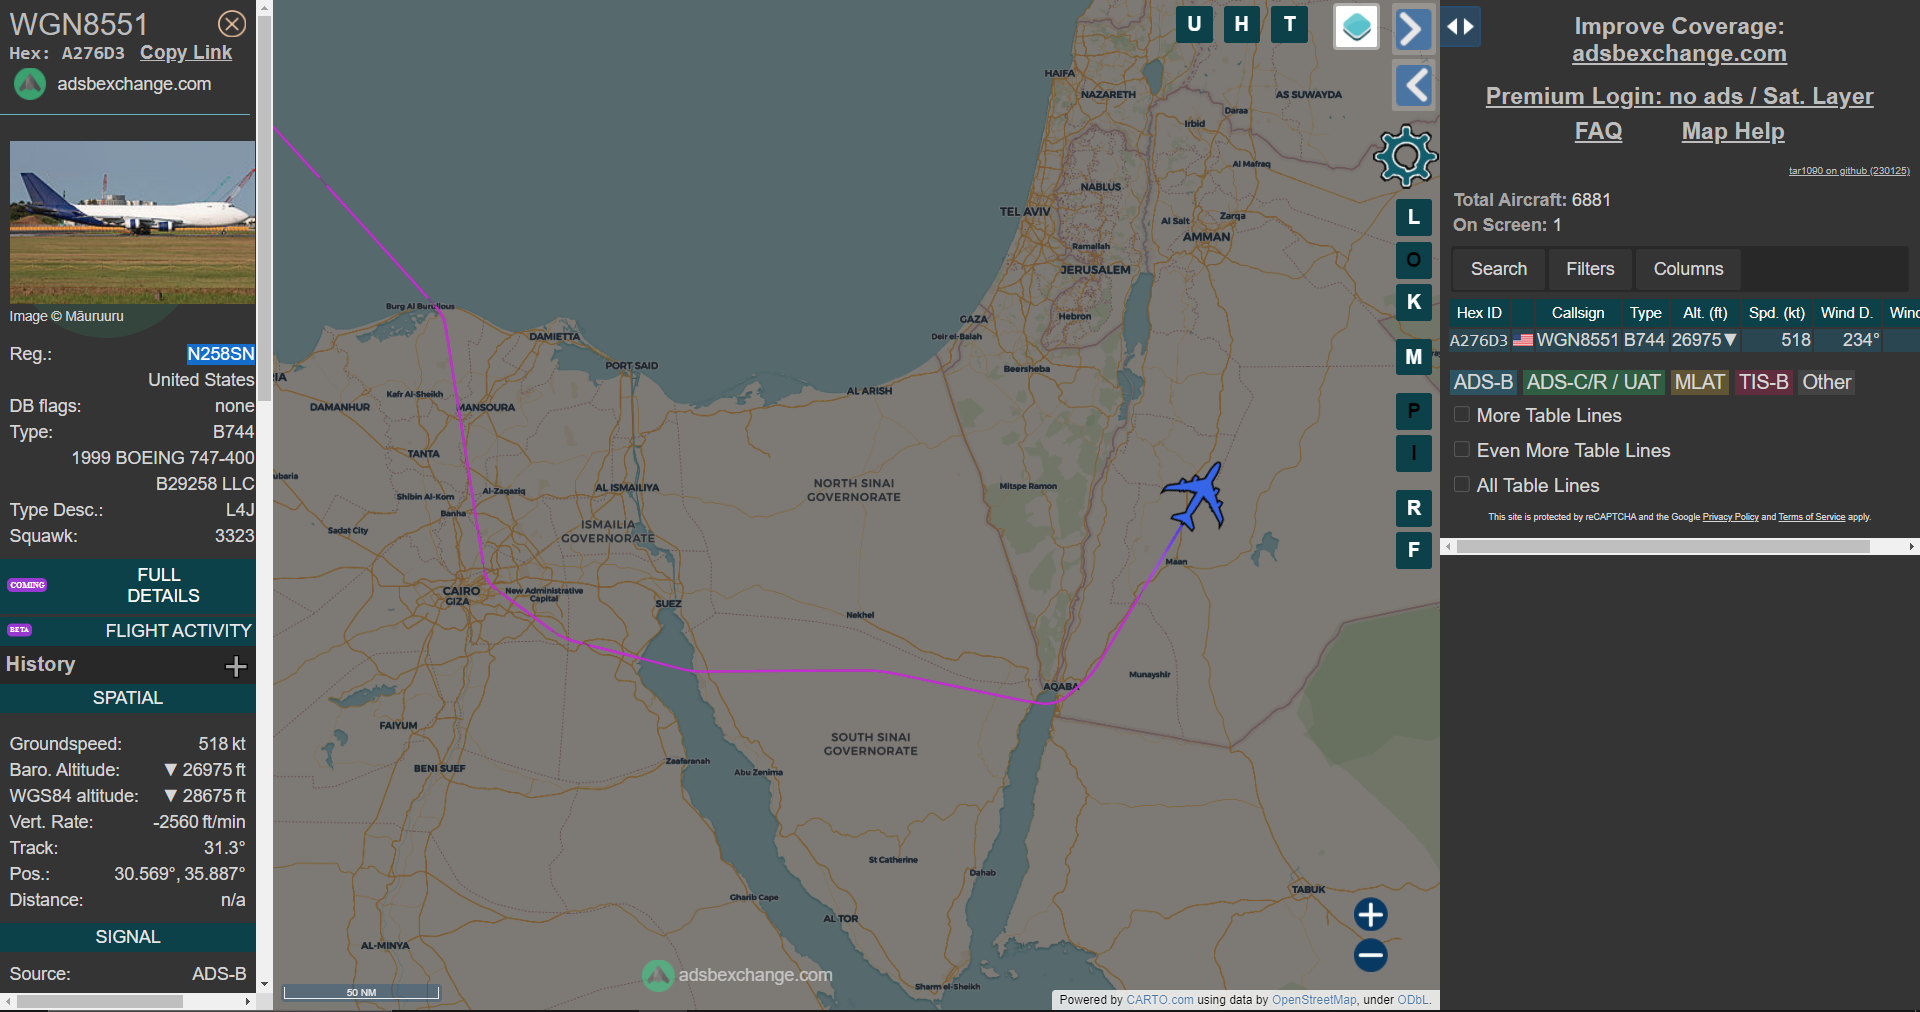Open the adsbexchange.com coverage link

pyautogui.click(x=1679, y=54)
